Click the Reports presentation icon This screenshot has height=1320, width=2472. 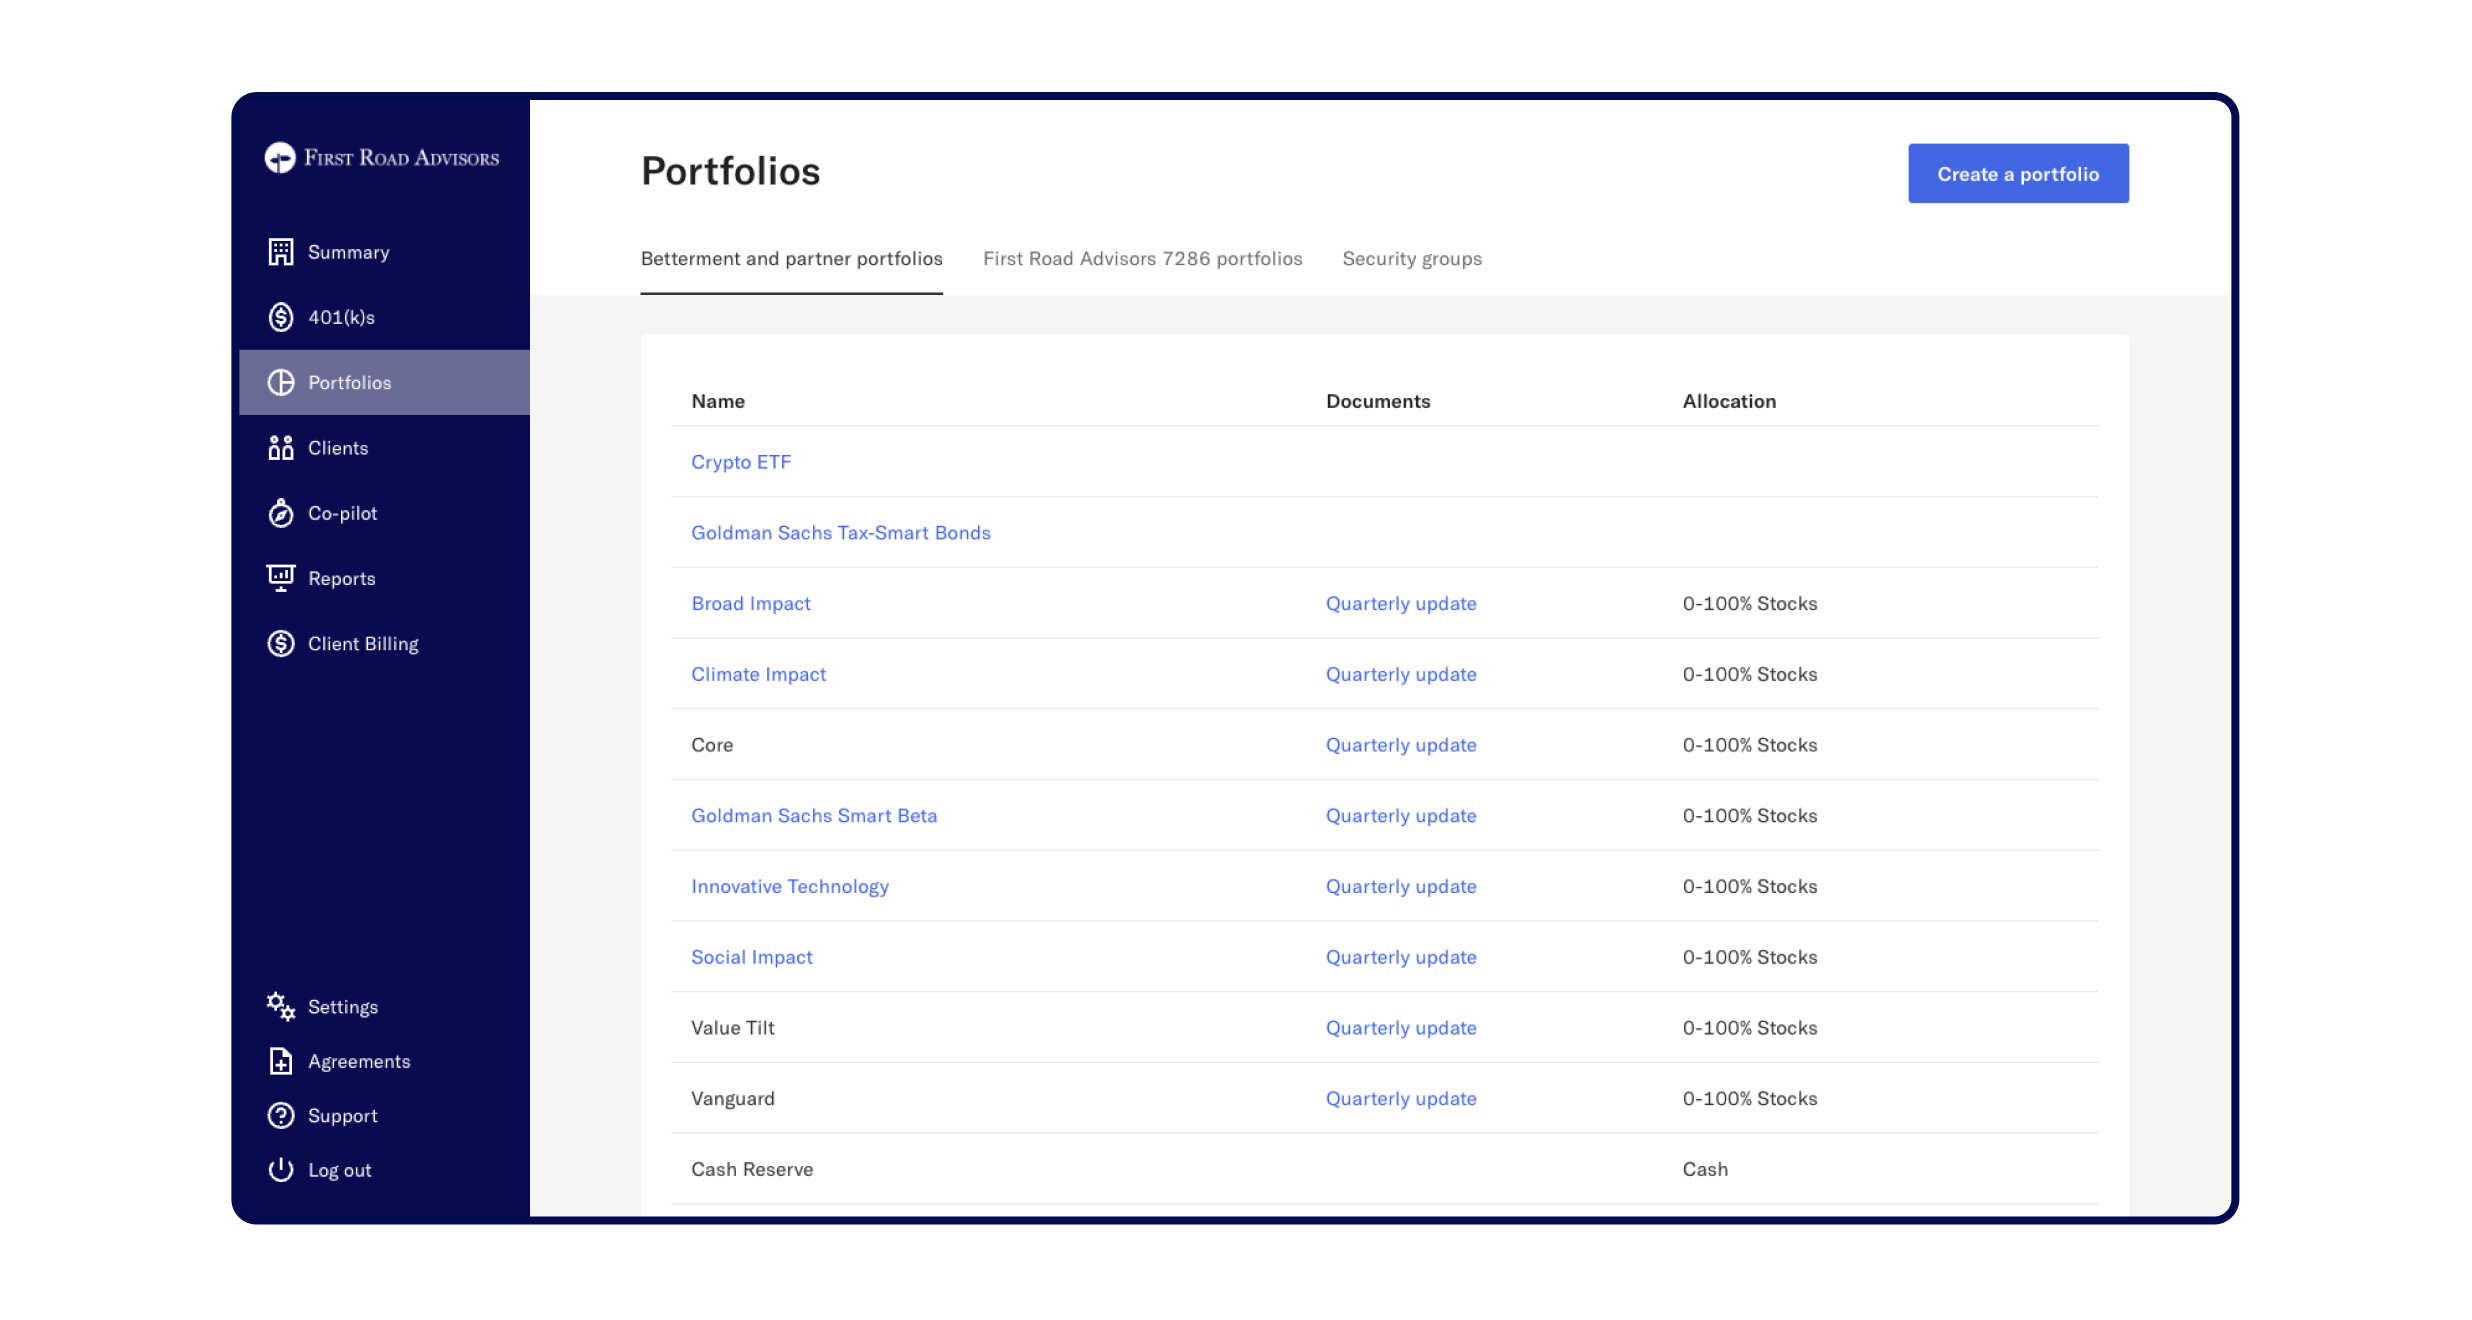pos(281,578)
